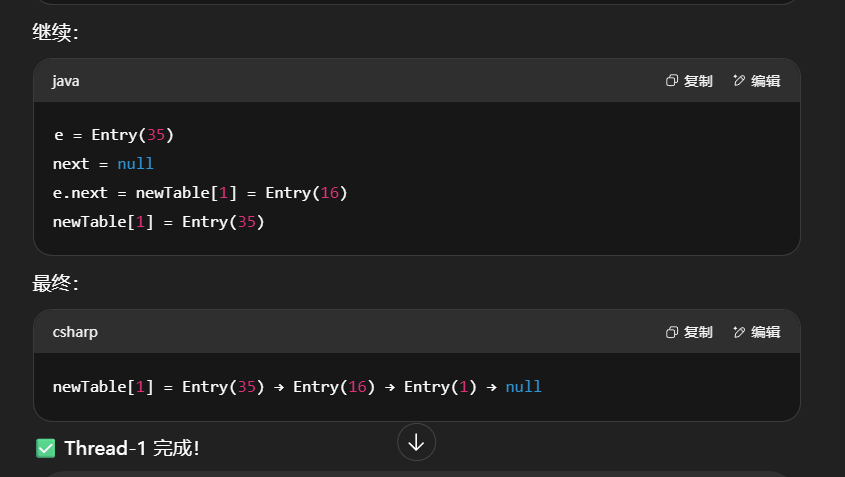Viewport: 845px width, 477px height.
Task: Click the Thread-1 完成! heading
Action: 131,448
